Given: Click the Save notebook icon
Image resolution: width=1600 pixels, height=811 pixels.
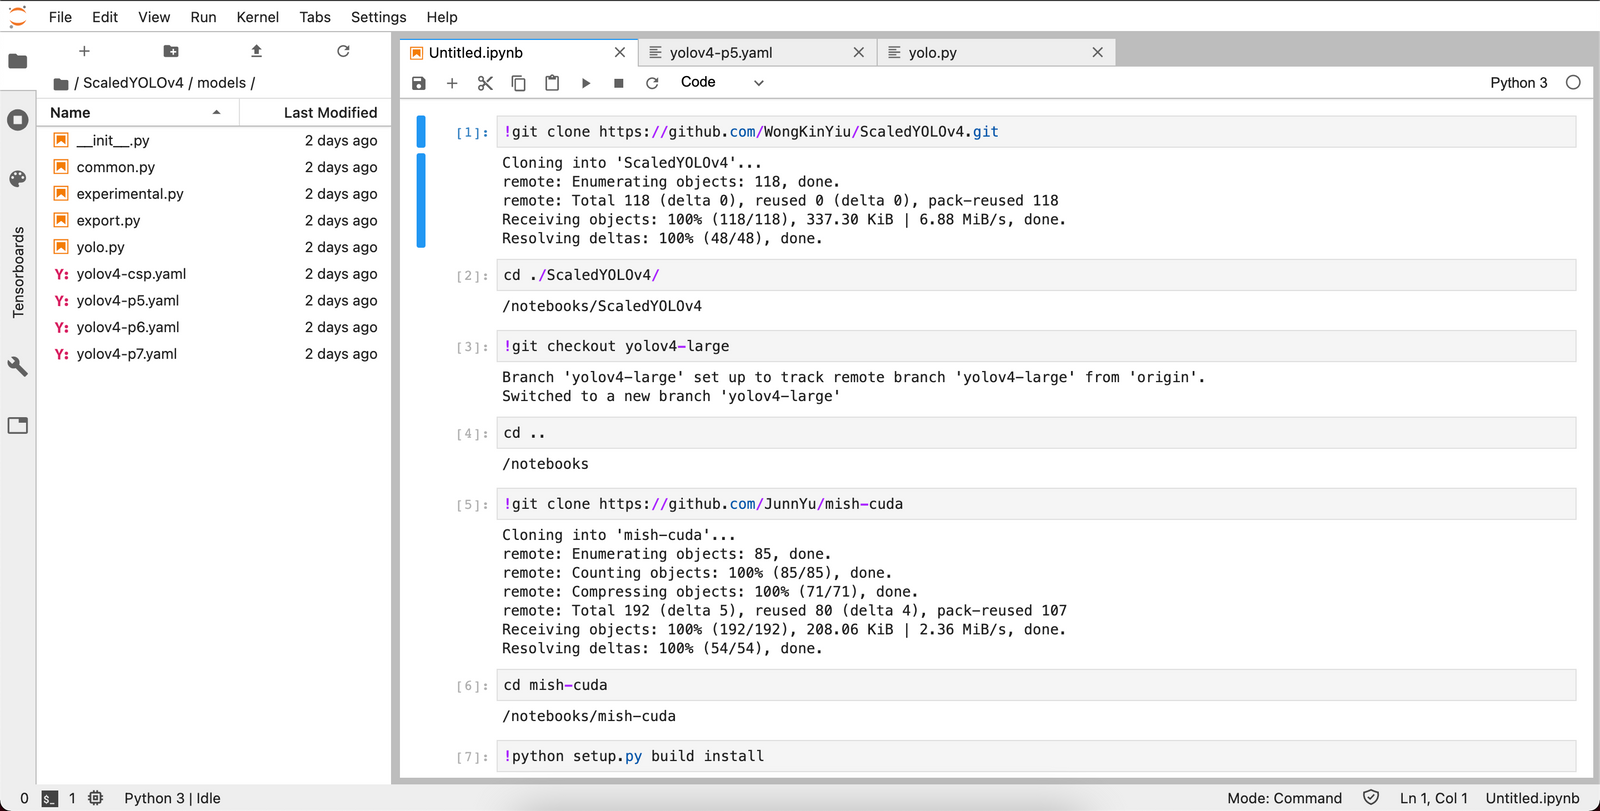Looking at the screenshot, I should tap(419, 83).
